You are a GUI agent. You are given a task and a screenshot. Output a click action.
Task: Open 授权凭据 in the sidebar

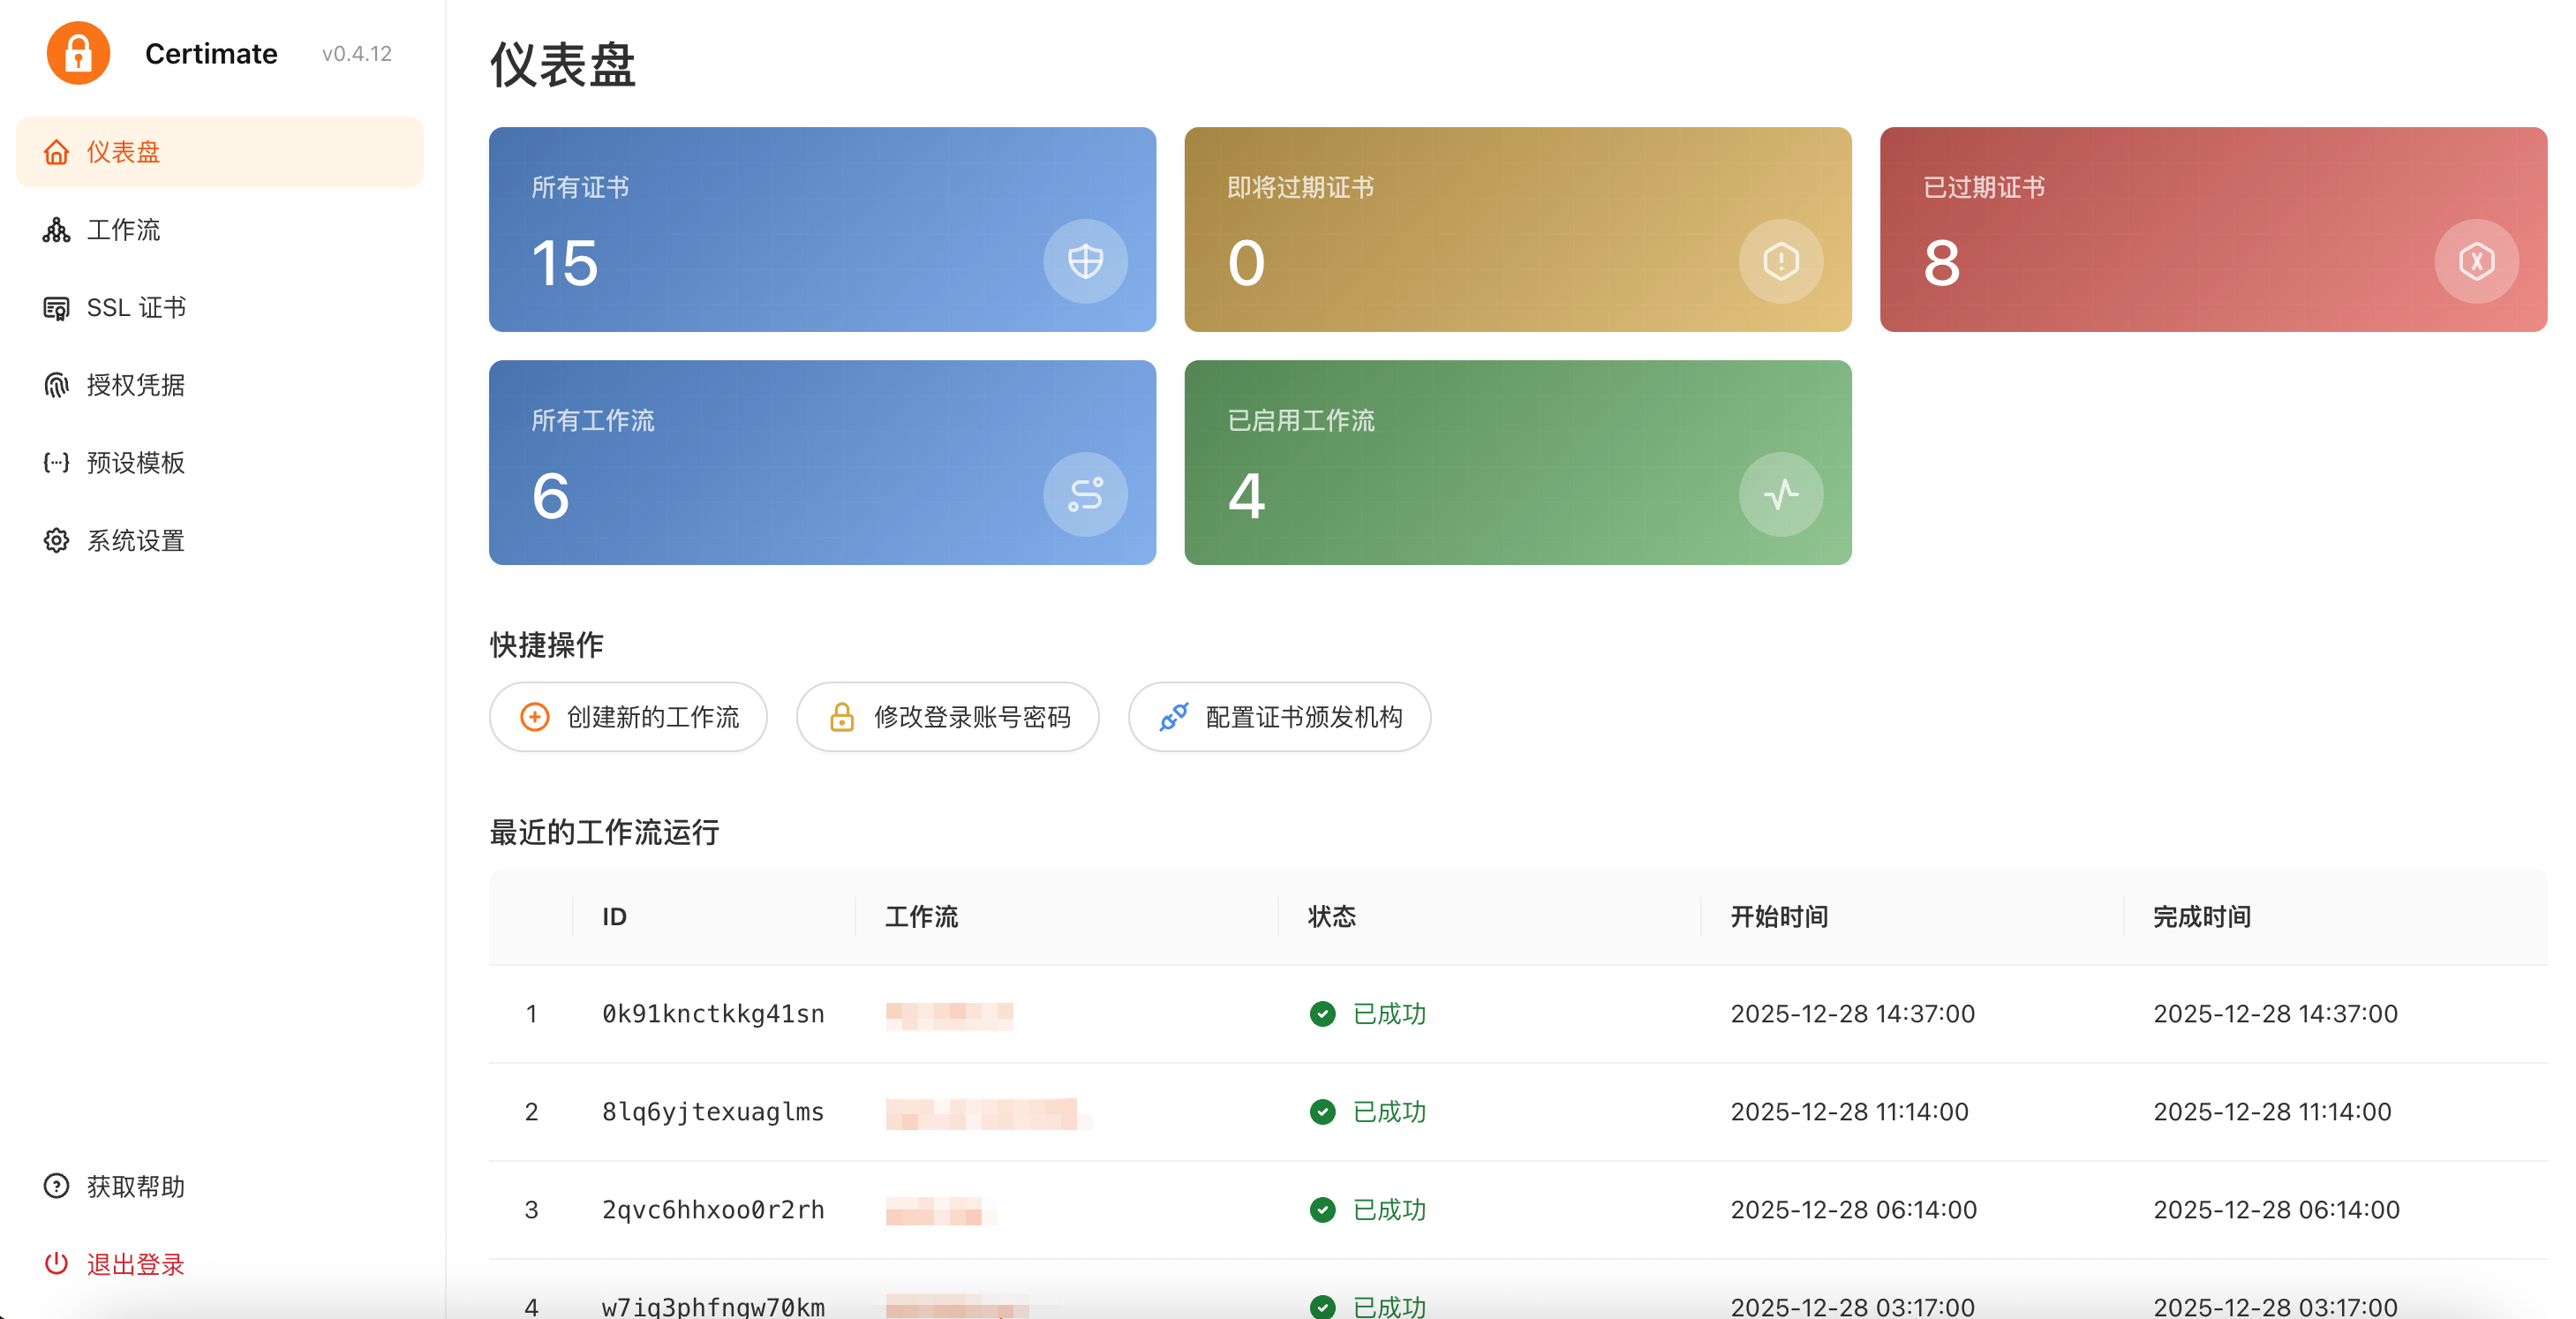[135, 385]
